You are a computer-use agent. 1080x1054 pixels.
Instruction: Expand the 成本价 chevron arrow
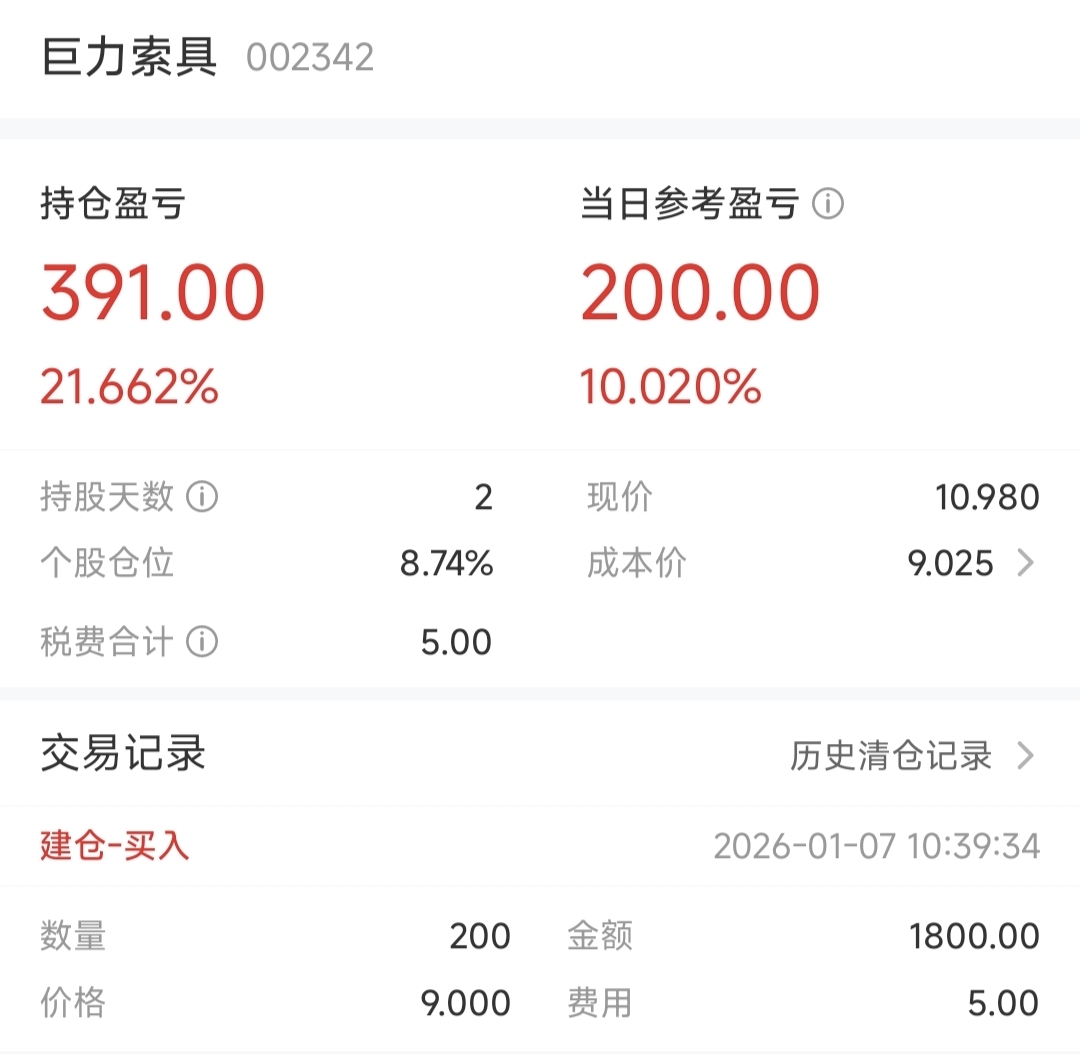pyautogui.click(x=1026, y=563)
